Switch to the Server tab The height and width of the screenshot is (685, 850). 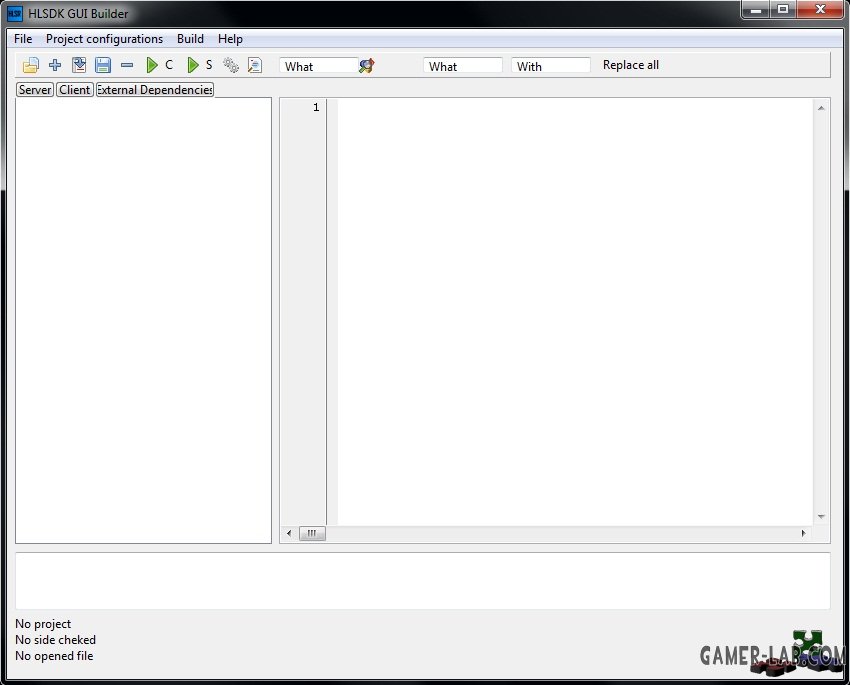35,89
